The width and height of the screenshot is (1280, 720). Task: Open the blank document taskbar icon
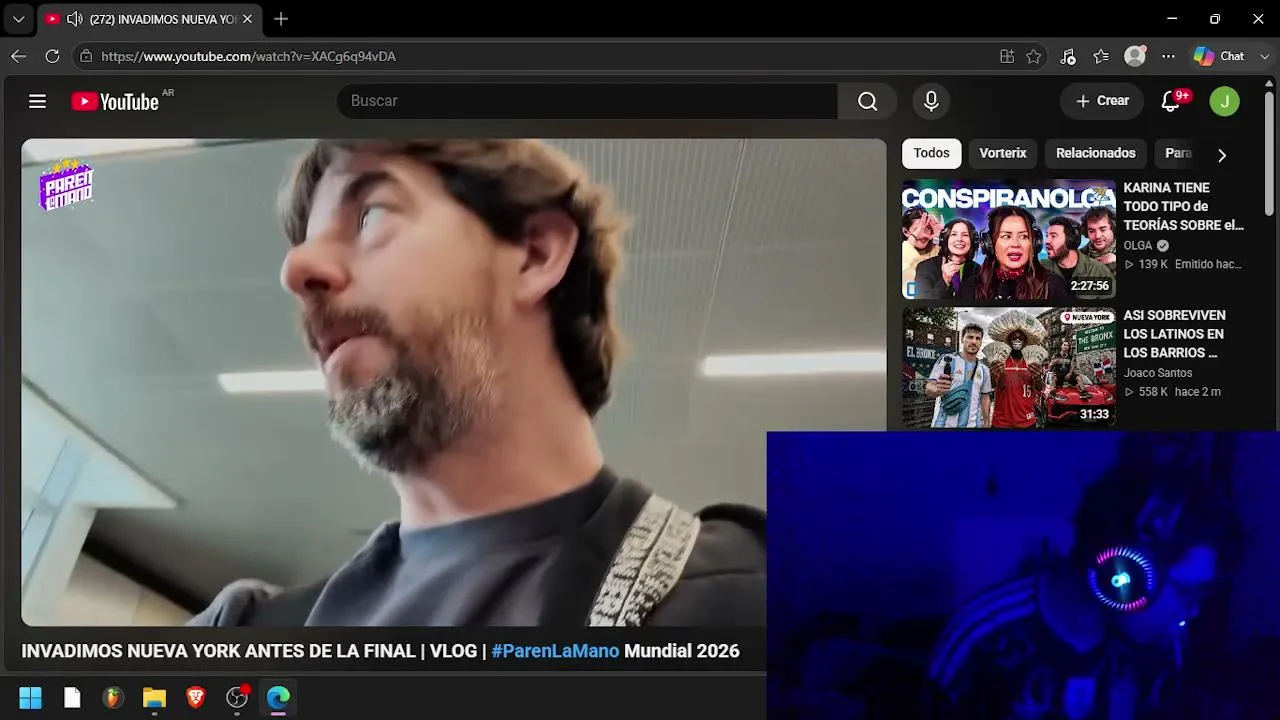coord(72,697)
